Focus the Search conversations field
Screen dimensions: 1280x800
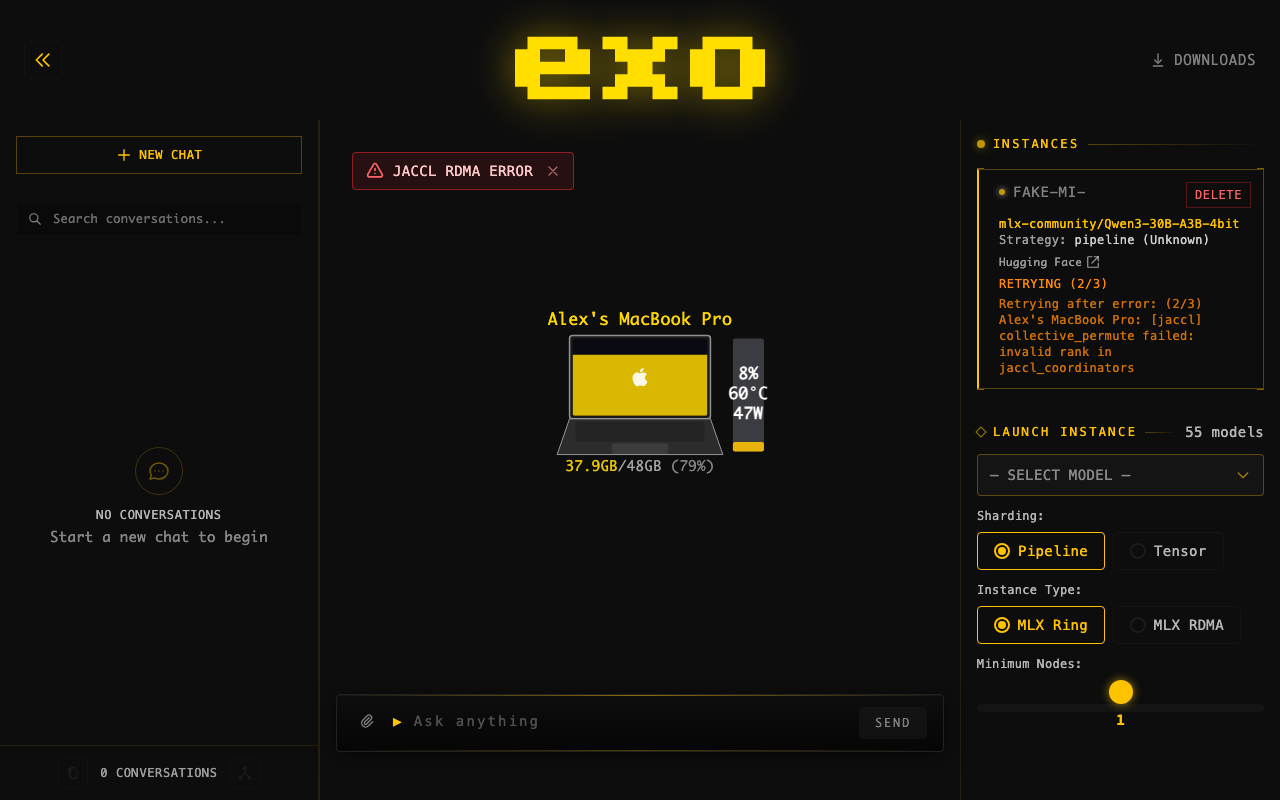pos(159,219)
